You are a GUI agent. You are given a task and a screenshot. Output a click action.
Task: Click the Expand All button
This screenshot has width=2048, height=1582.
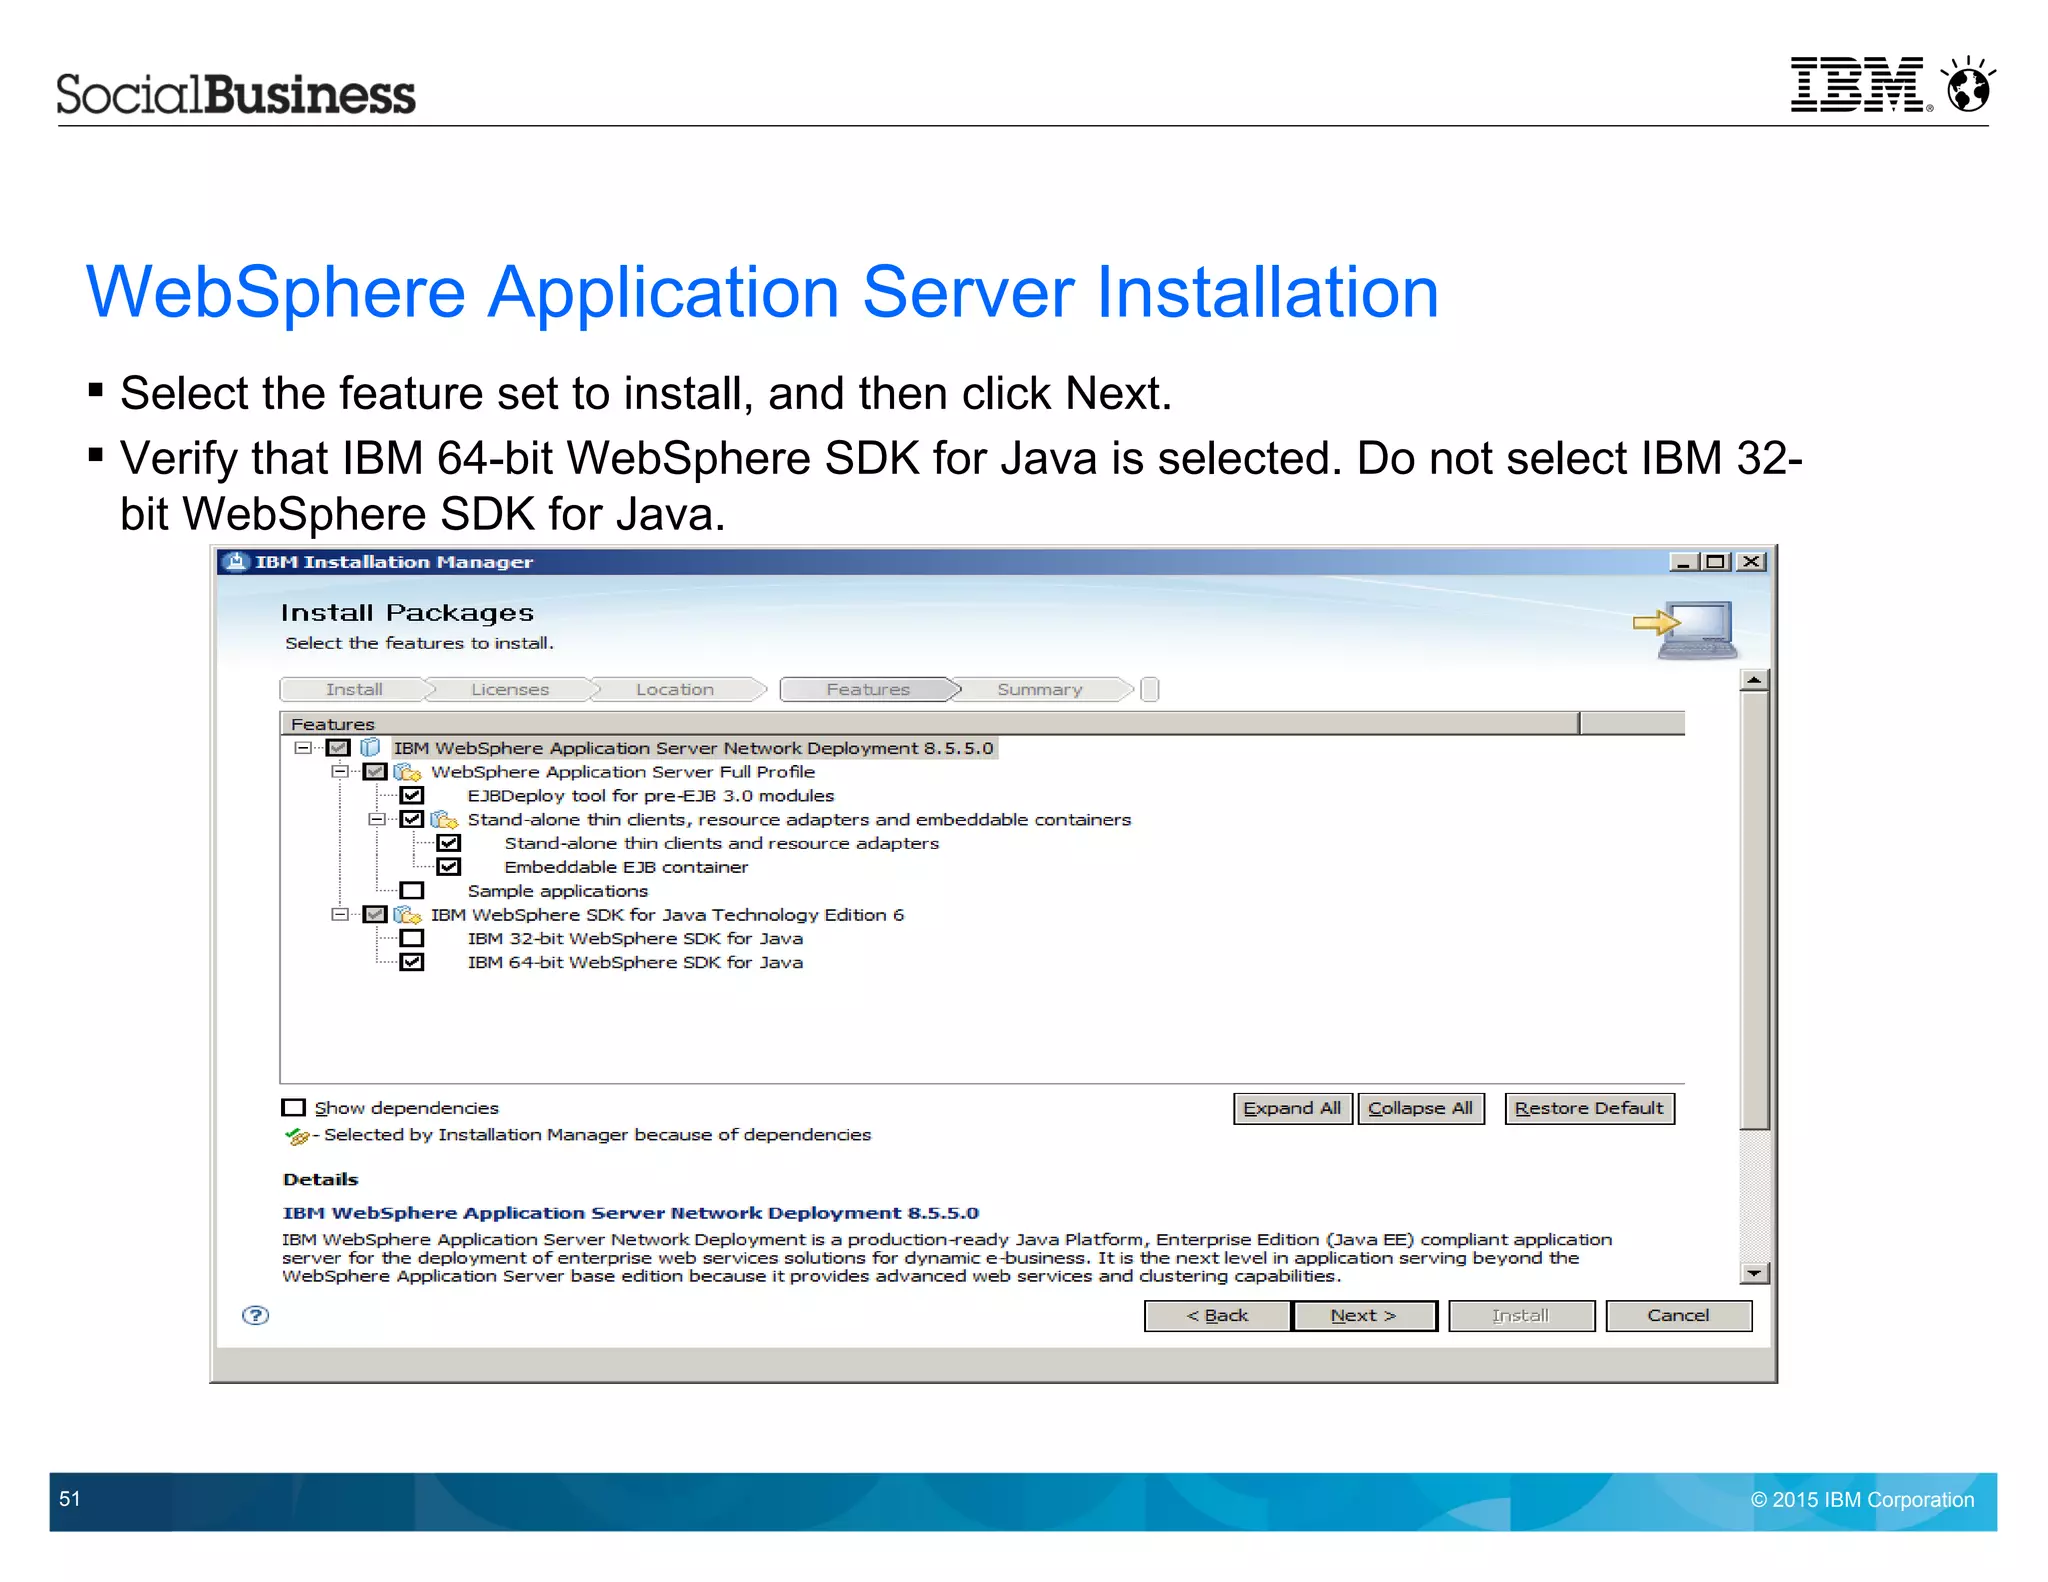coord(1292,1108)
